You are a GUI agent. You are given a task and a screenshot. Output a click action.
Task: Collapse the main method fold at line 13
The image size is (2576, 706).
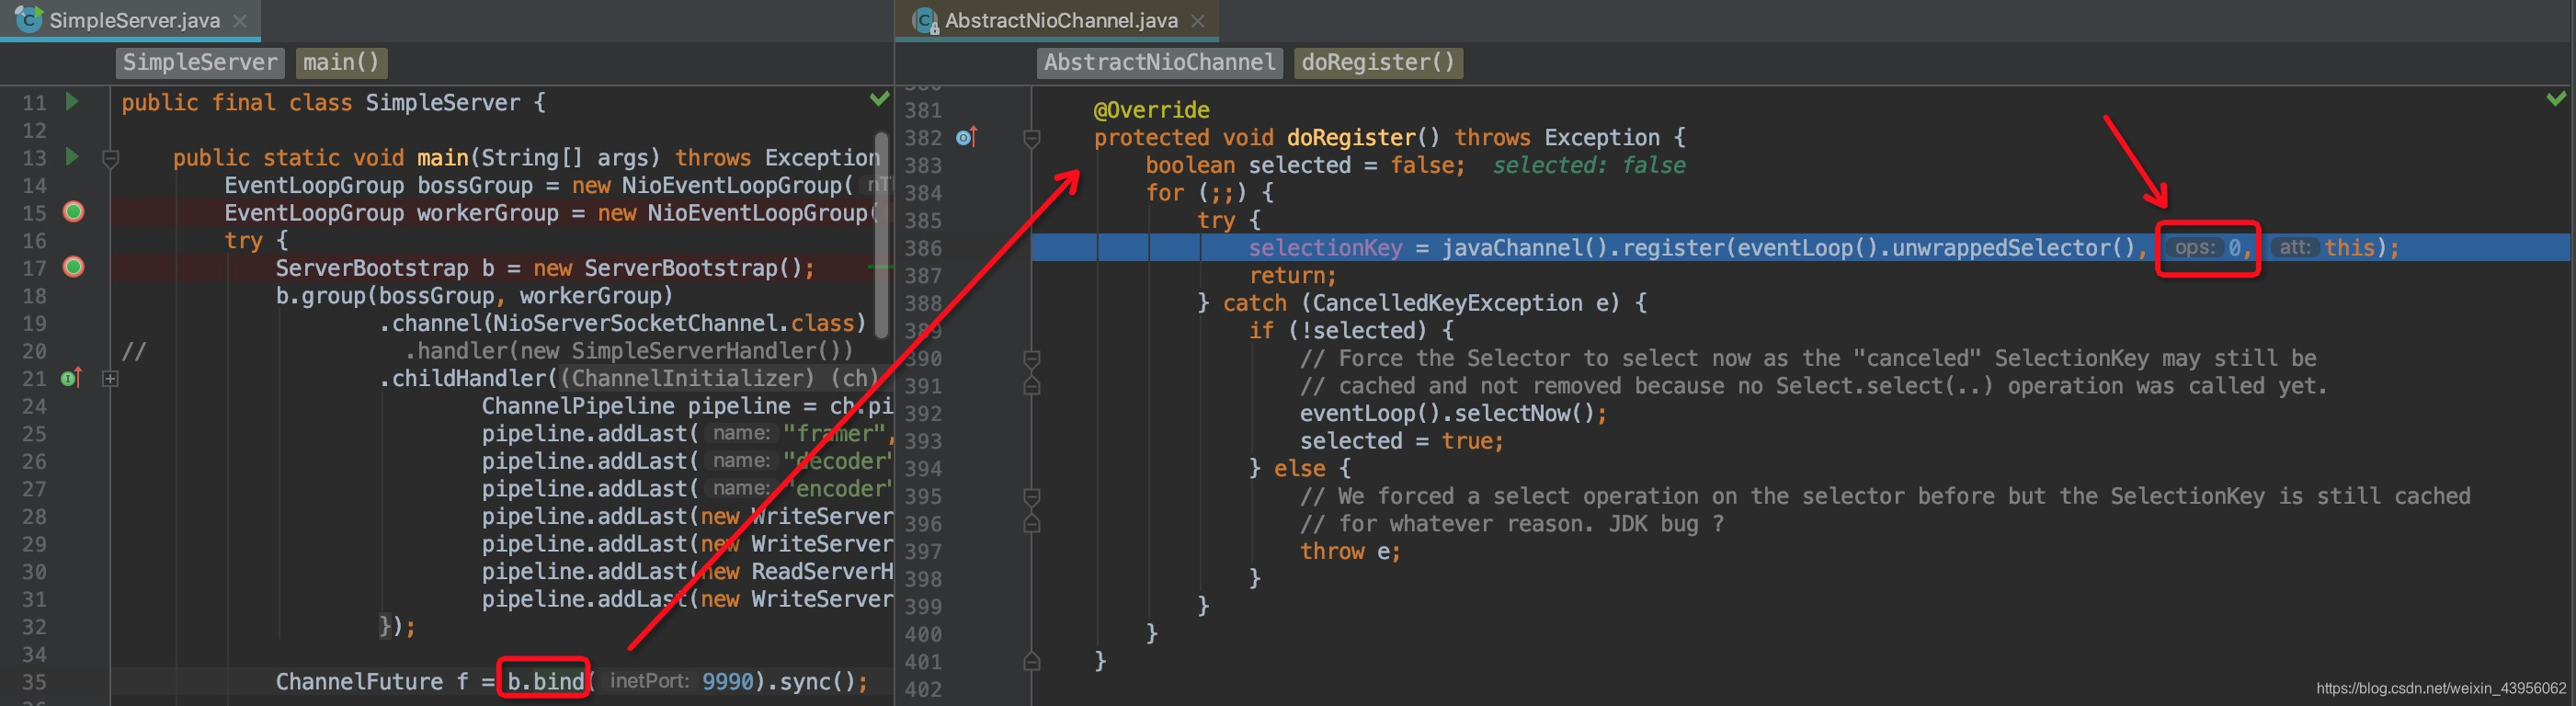tap(111, 158)
